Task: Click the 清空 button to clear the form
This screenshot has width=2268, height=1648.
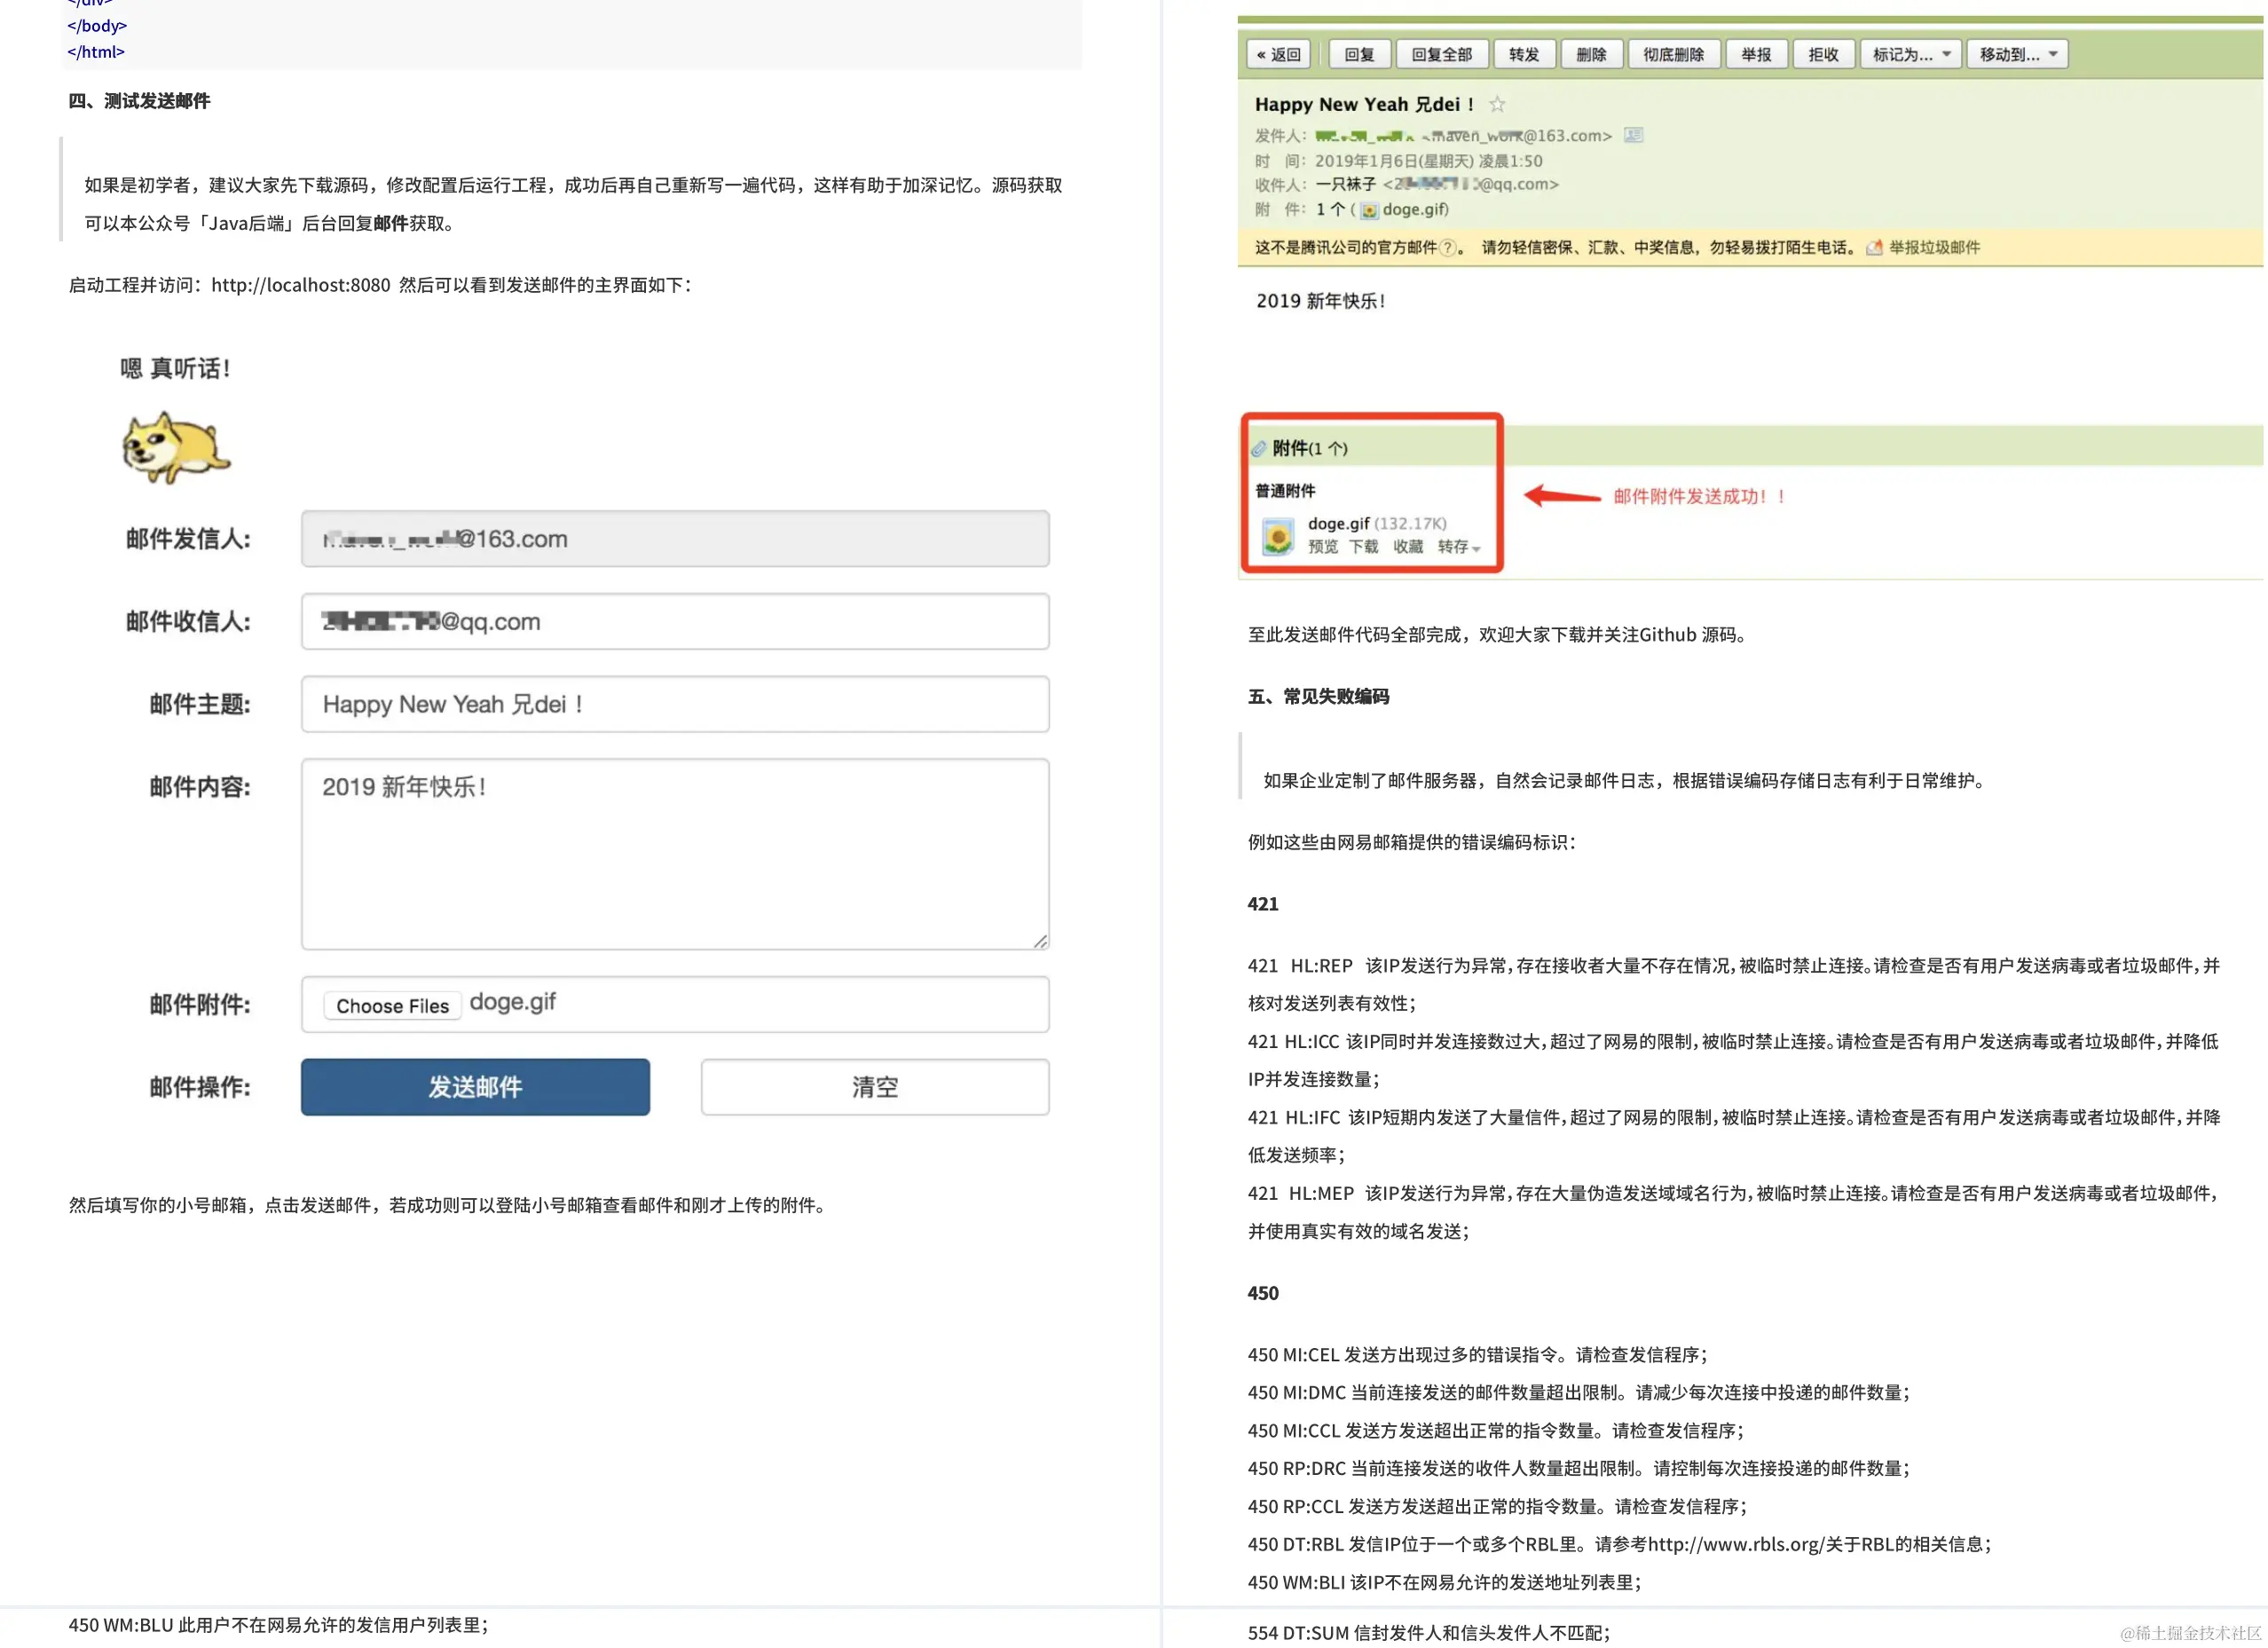Action: tap(874, 1087)
